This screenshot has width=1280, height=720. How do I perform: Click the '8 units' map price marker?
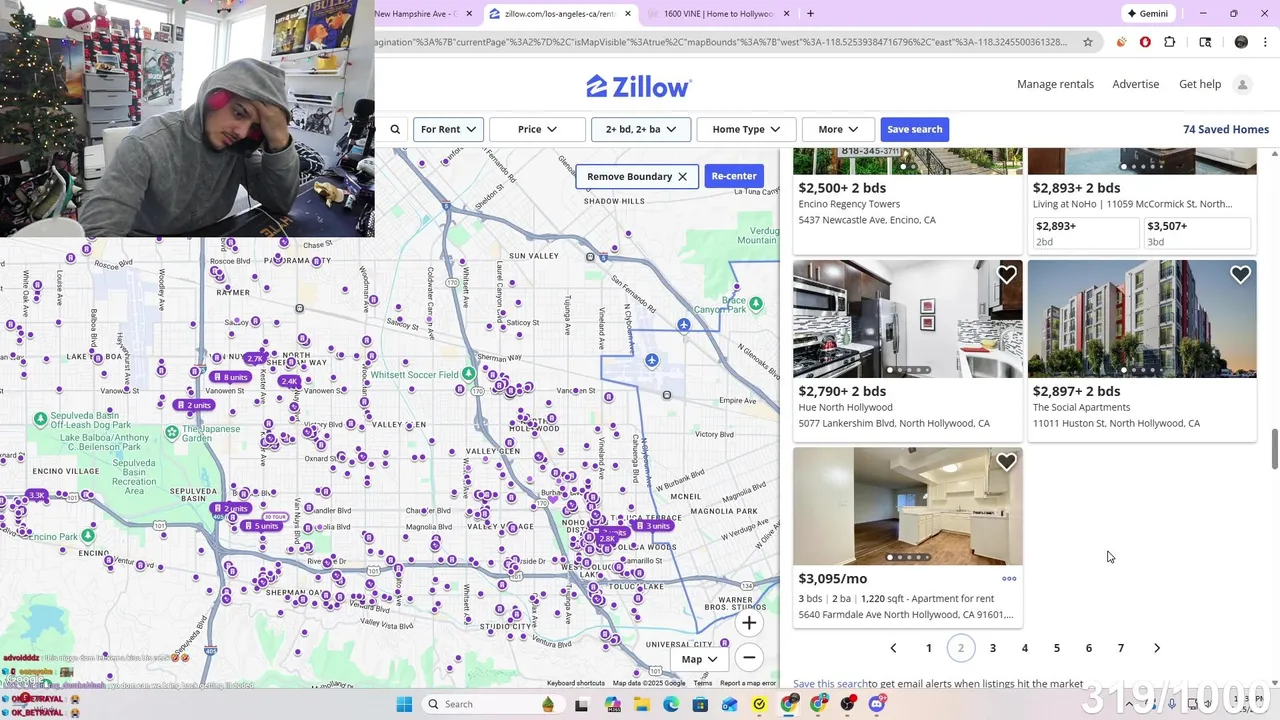click(x=229, y=377)
